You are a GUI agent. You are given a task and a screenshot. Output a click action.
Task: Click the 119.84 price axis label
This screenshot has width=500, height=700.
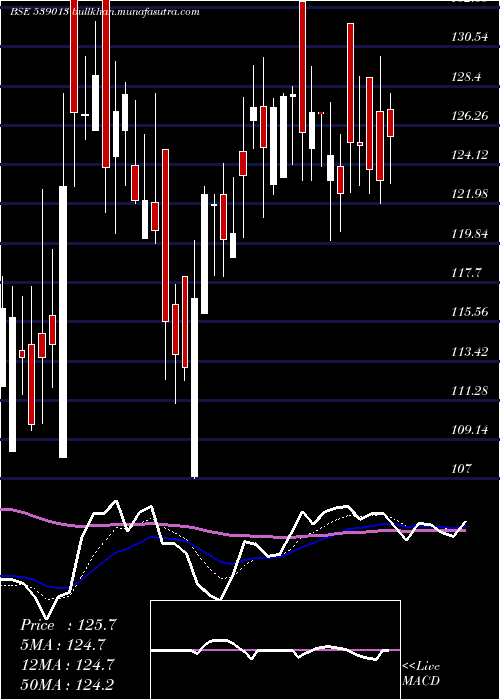(x=470, y=233)
